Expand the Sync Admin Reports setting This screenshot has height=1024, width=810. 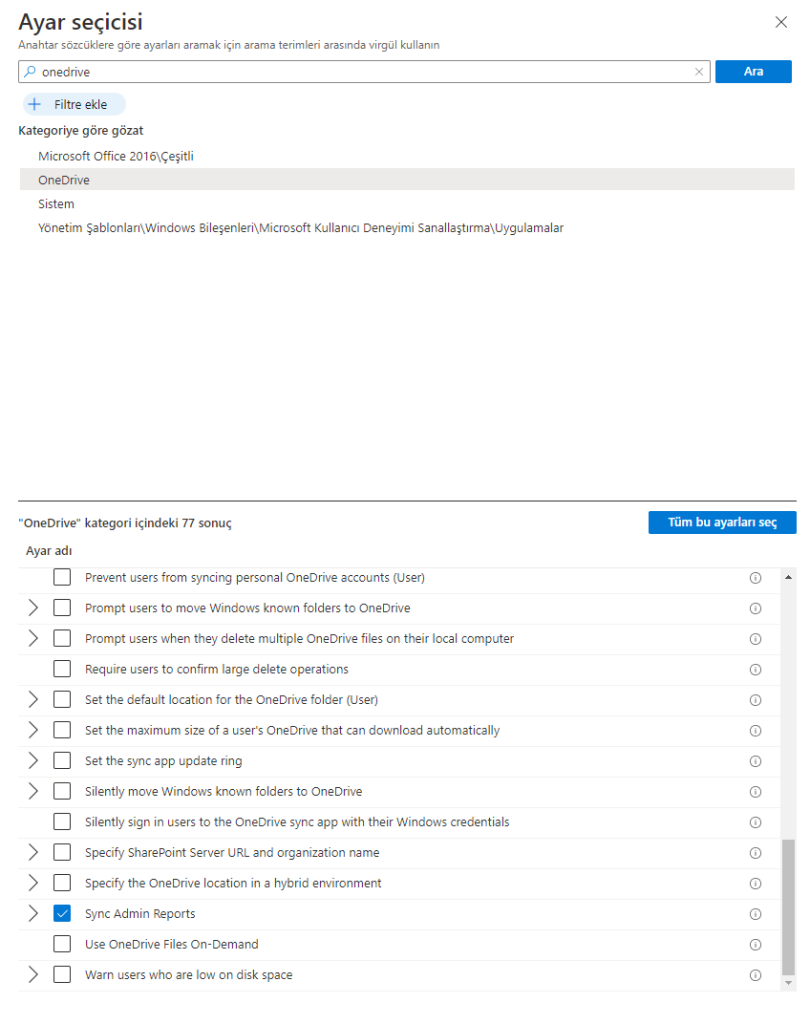33,914
